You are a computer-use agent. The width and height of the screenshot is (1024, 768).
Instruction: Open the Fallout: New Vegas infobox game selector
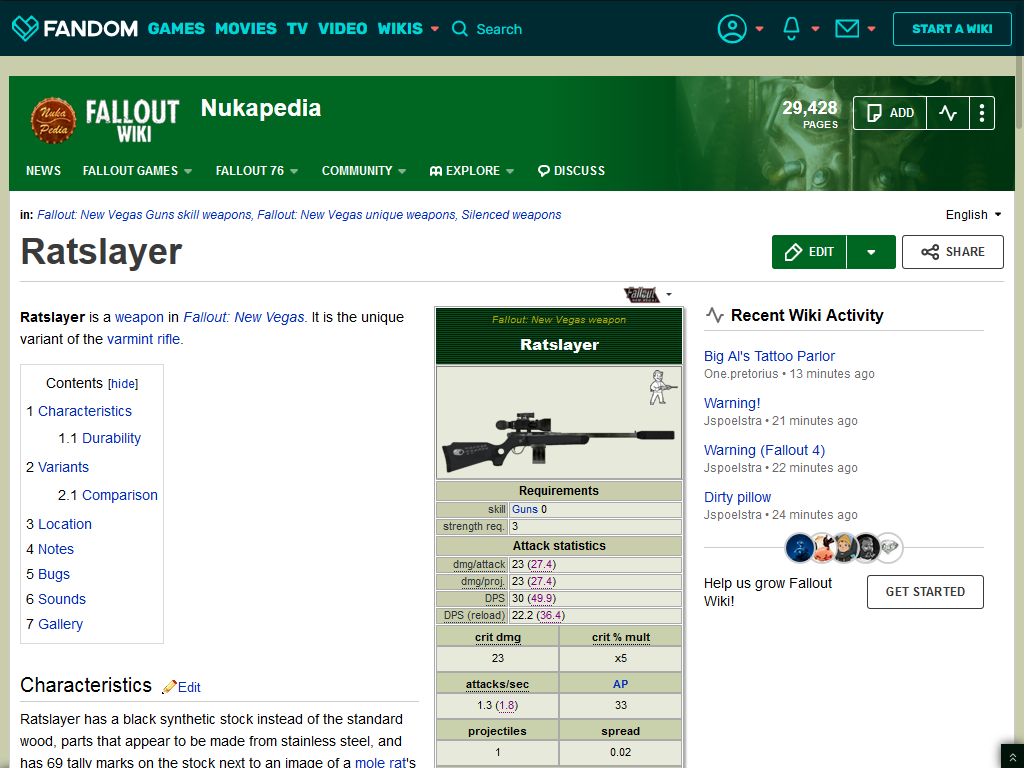click(645, 294)
